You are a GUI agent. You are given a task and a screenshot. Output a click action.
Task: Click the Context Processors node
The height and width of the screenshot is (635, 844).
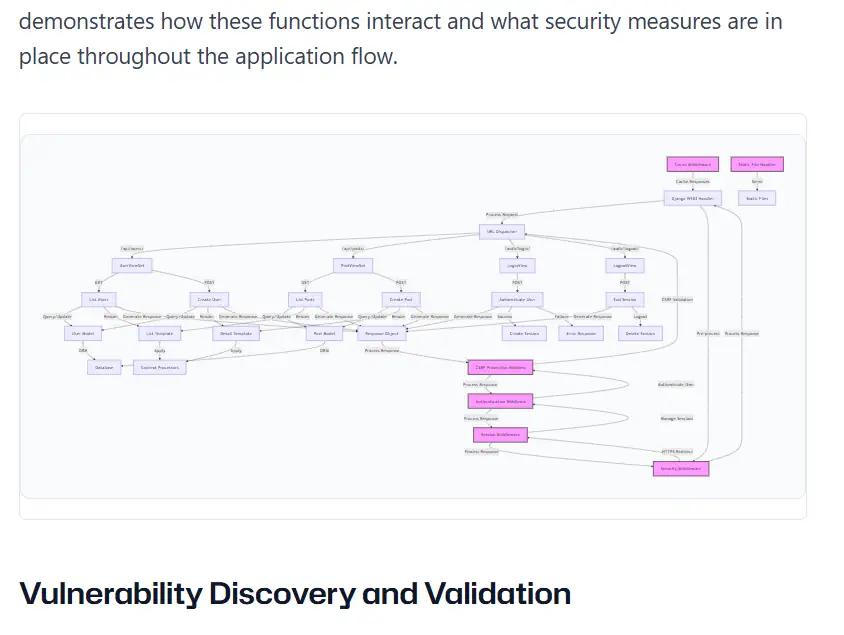[x=160, y=367]
